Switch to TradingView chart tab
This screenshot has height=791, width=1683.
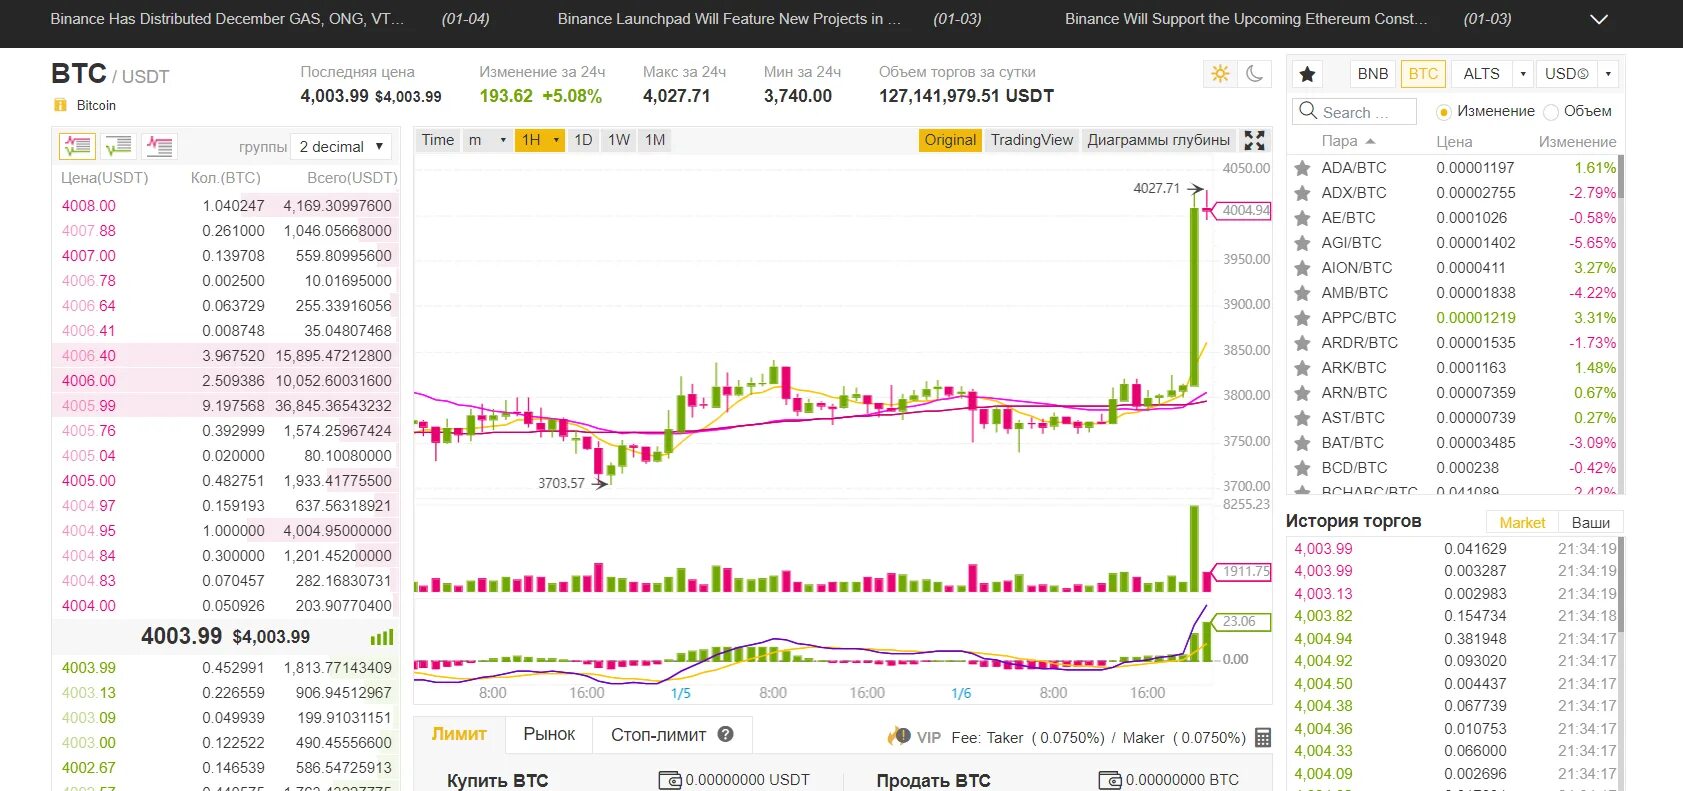click(1032, 140)
